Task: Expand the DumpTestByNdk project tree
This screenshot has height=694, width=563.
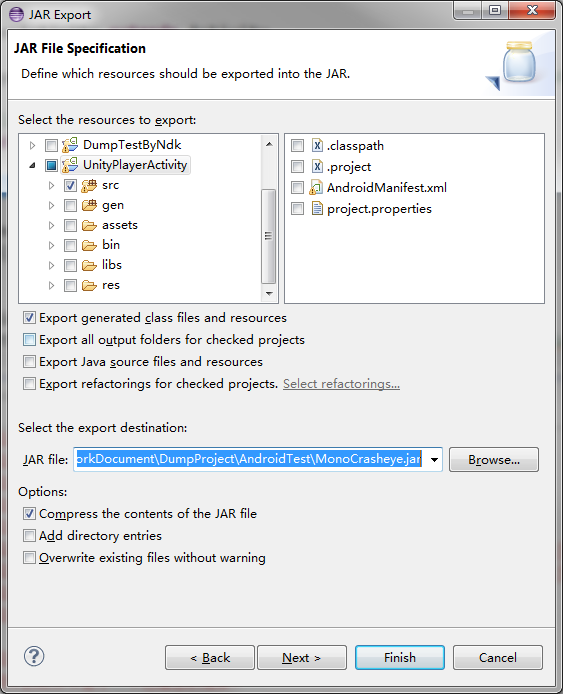Action: click(x=32, y=145)
